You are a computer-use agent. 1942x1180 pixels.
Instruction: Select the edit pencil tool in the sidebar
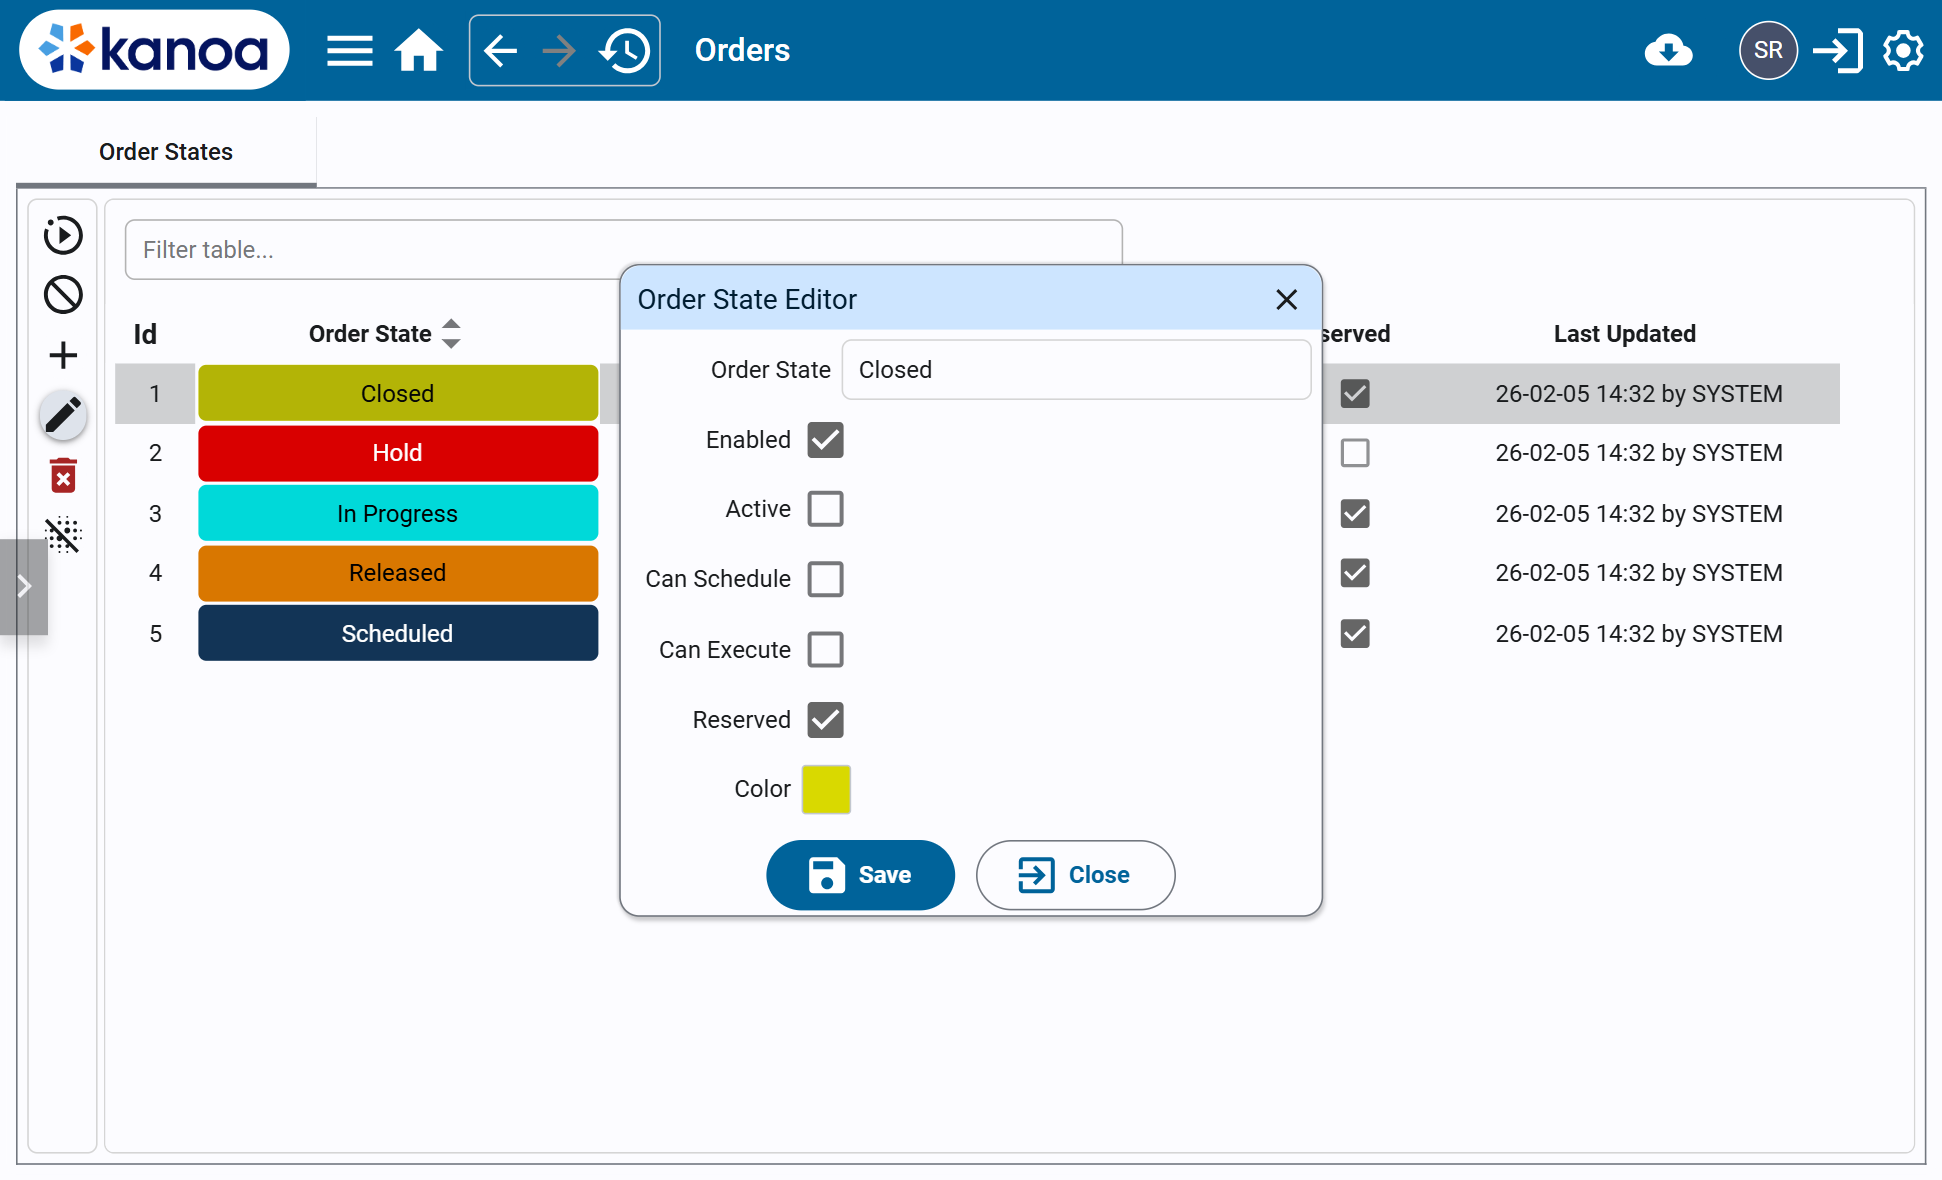click(x=62, y=414)
